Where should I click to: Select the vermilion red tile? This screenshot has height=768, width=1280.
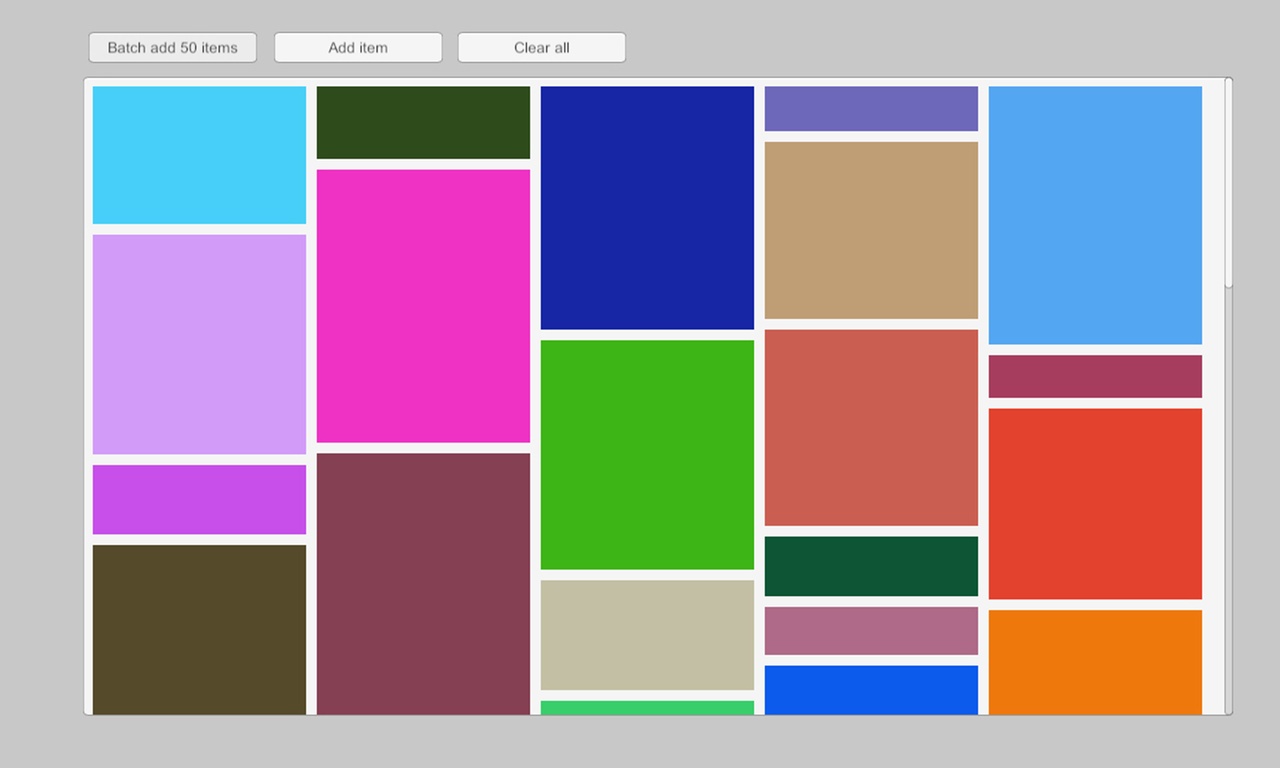(x=1095, y=504)
